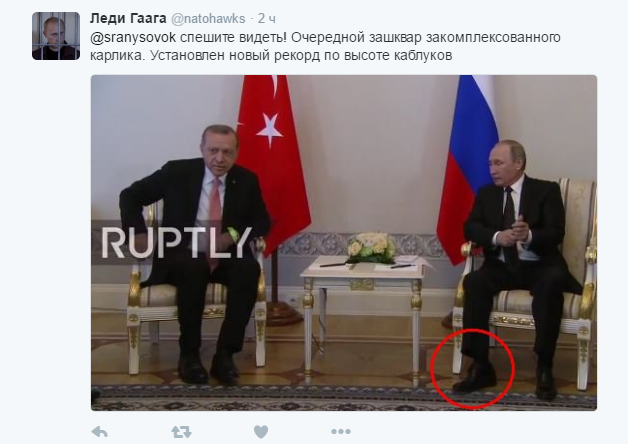Retweet this post using the retweet icon
The image size is (628, 444).
pos(181,432)
